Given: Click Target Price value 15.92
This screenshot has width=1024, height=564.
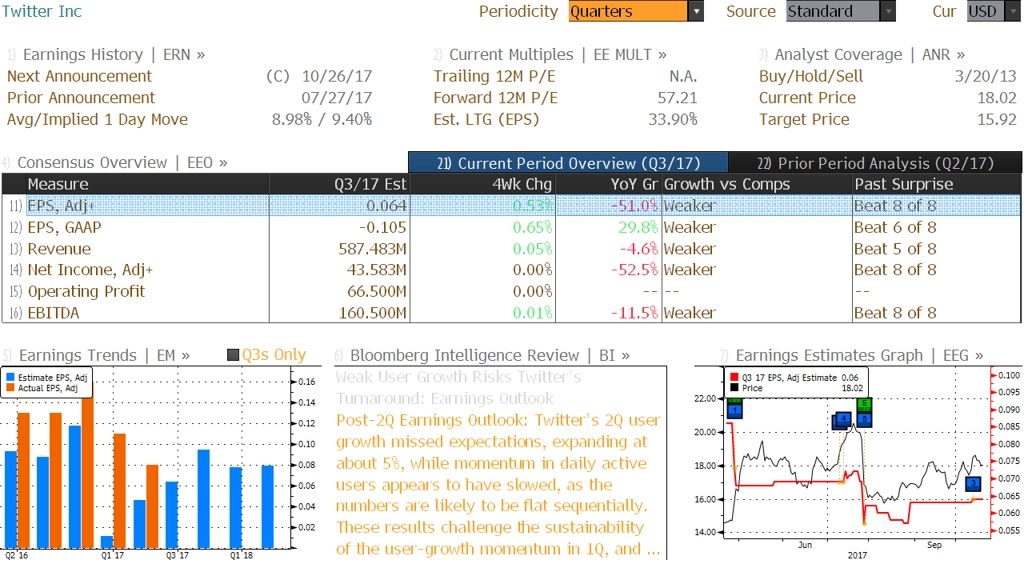Looking at the screenshot, I should [x=997, y=119].
